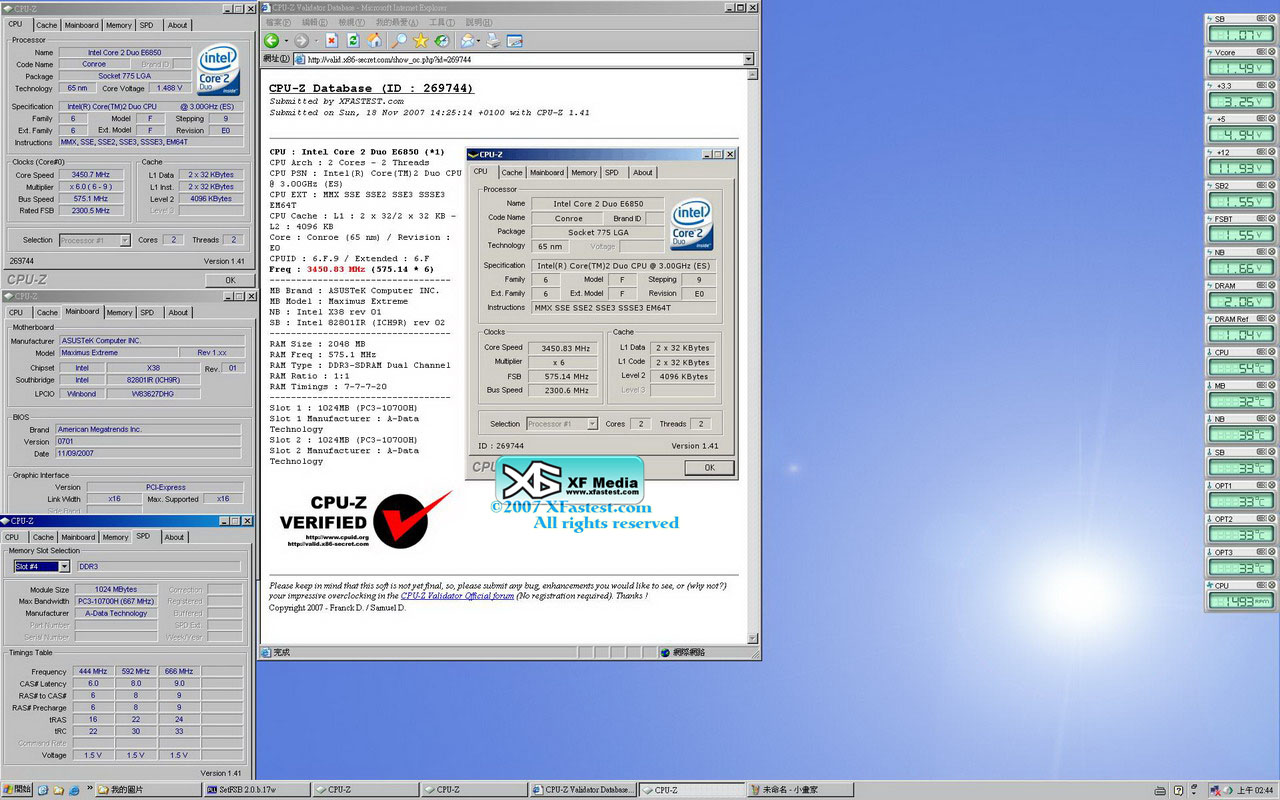Close the CPU fan speed widget

point(1271,586)
